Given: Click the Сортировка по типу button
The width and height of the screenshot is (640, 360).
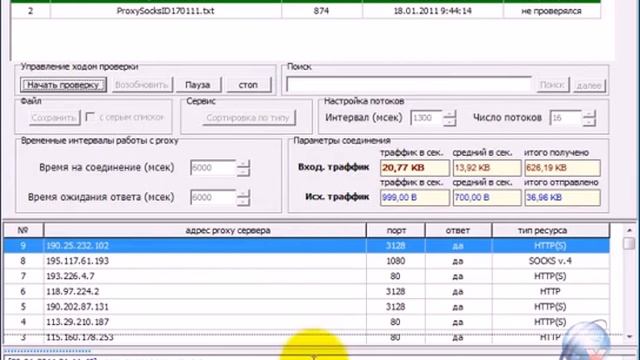Looking at the screenshot, I should click(x=248, y=118).
